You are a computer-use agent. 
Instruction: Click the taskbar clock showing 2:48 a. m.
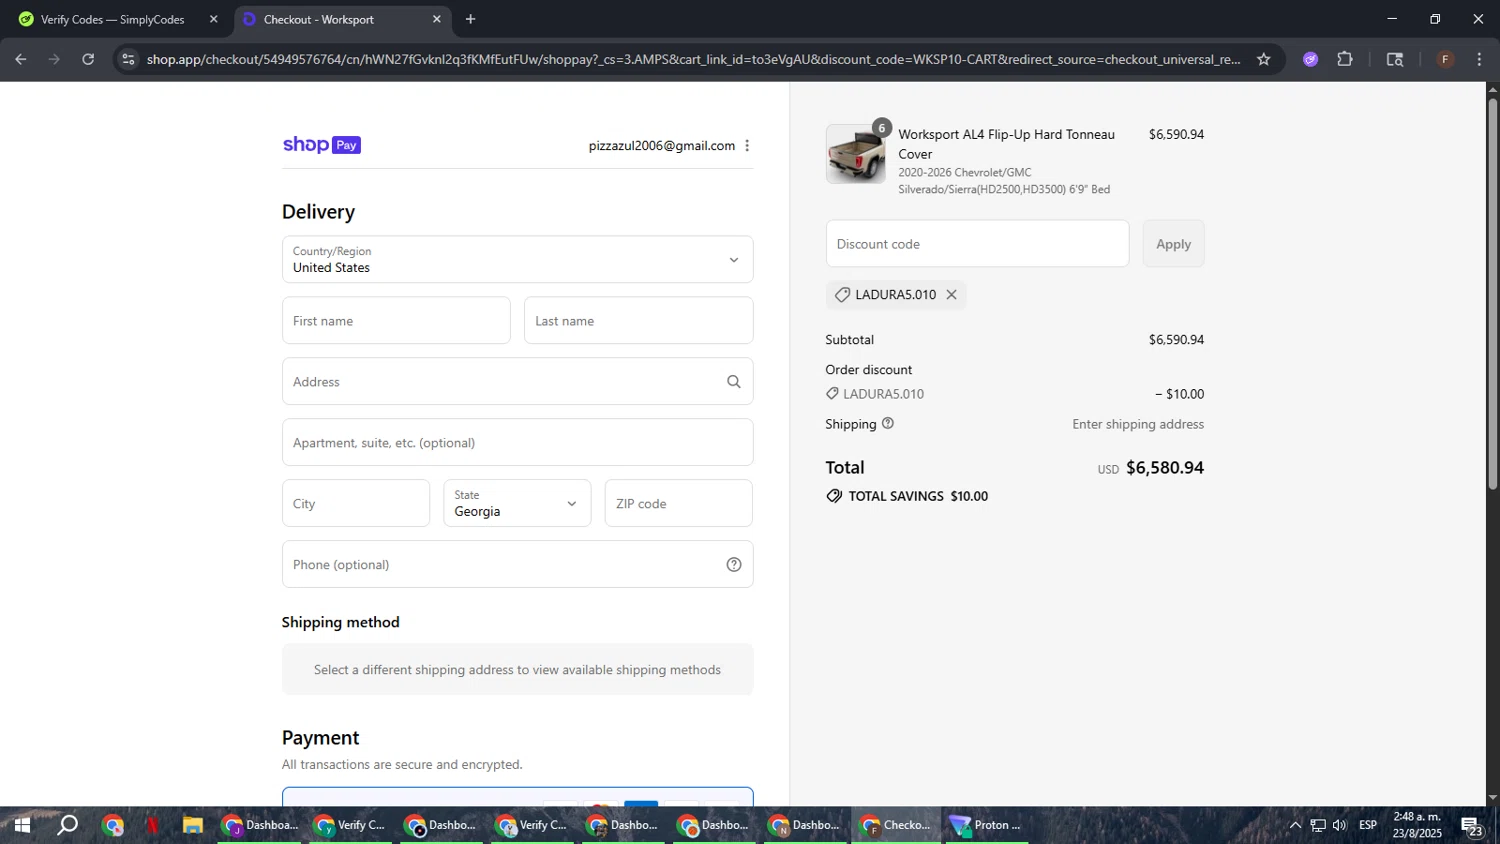tap(1417, 825)
